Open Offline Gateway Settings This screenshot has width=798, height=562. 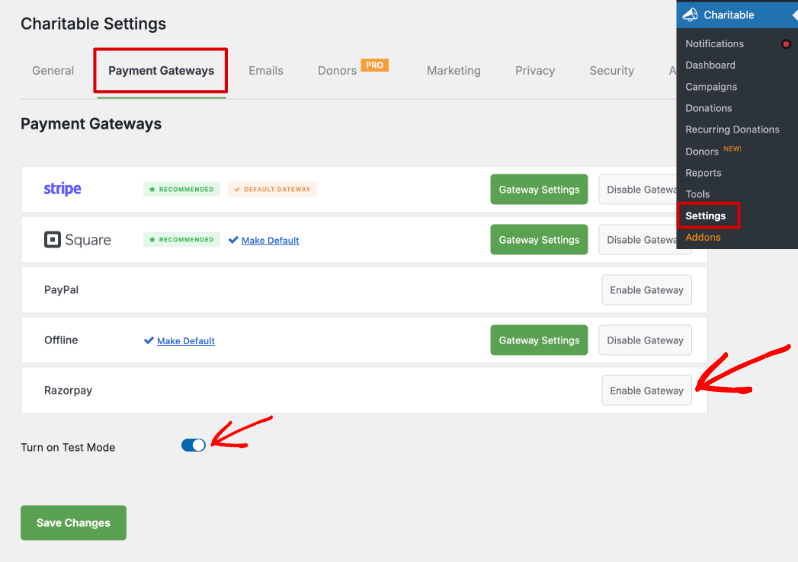tap(539, 340)
